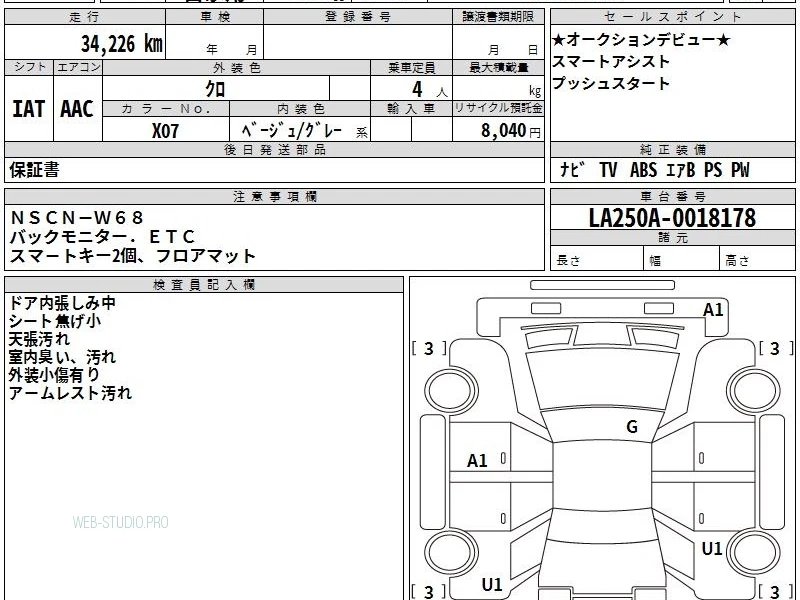The image size is (800, 600).
Task: Select the アームレスト汚れ inspector note
Action: (70, 393)
